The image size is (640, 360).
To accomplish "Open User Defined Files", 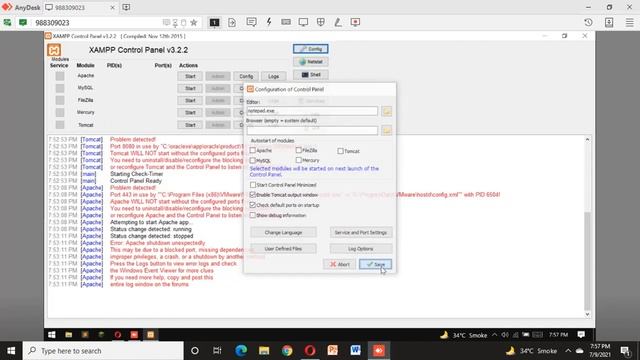I will click(283, 249).
